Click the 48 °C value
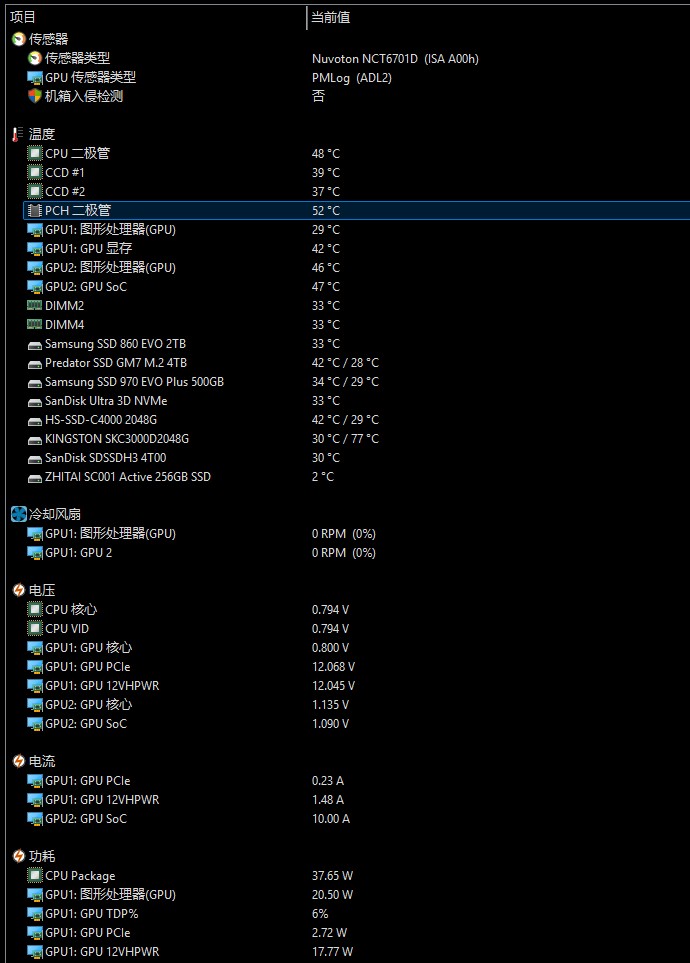 [x=326, y=154]
